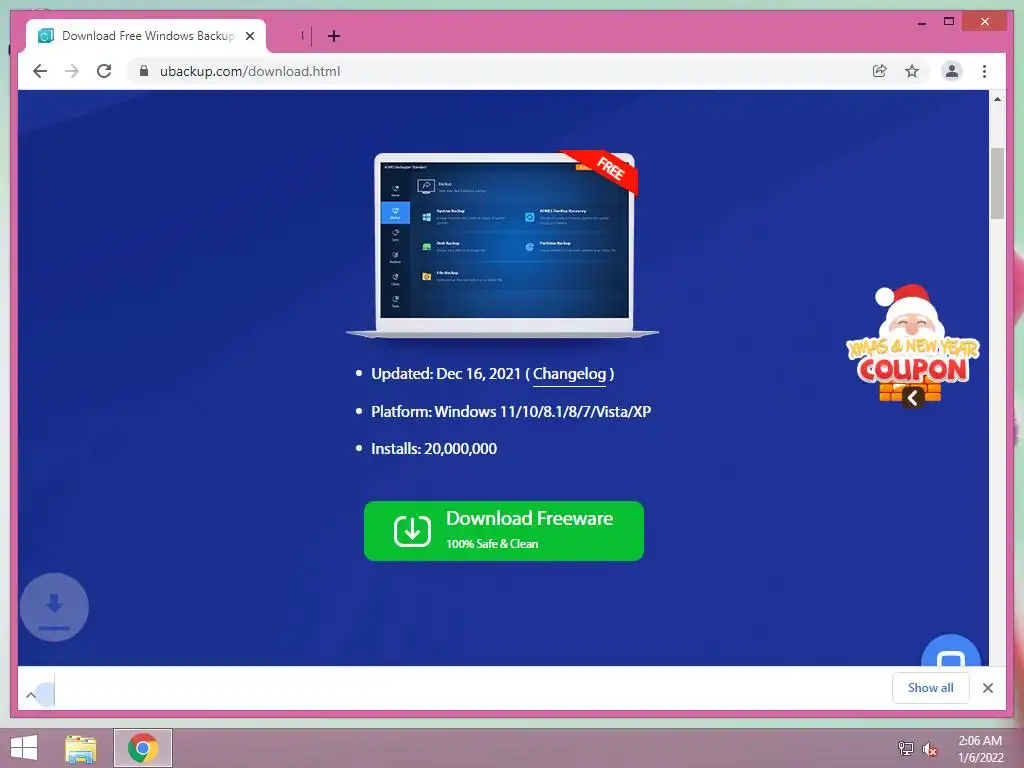Image resolution: width=1024 pixels, height=768 pixels.
Task: Click the 'Platform: Windows 11/10/8.1/8/7/Vista/XP' text
Action: coord(511,411)
